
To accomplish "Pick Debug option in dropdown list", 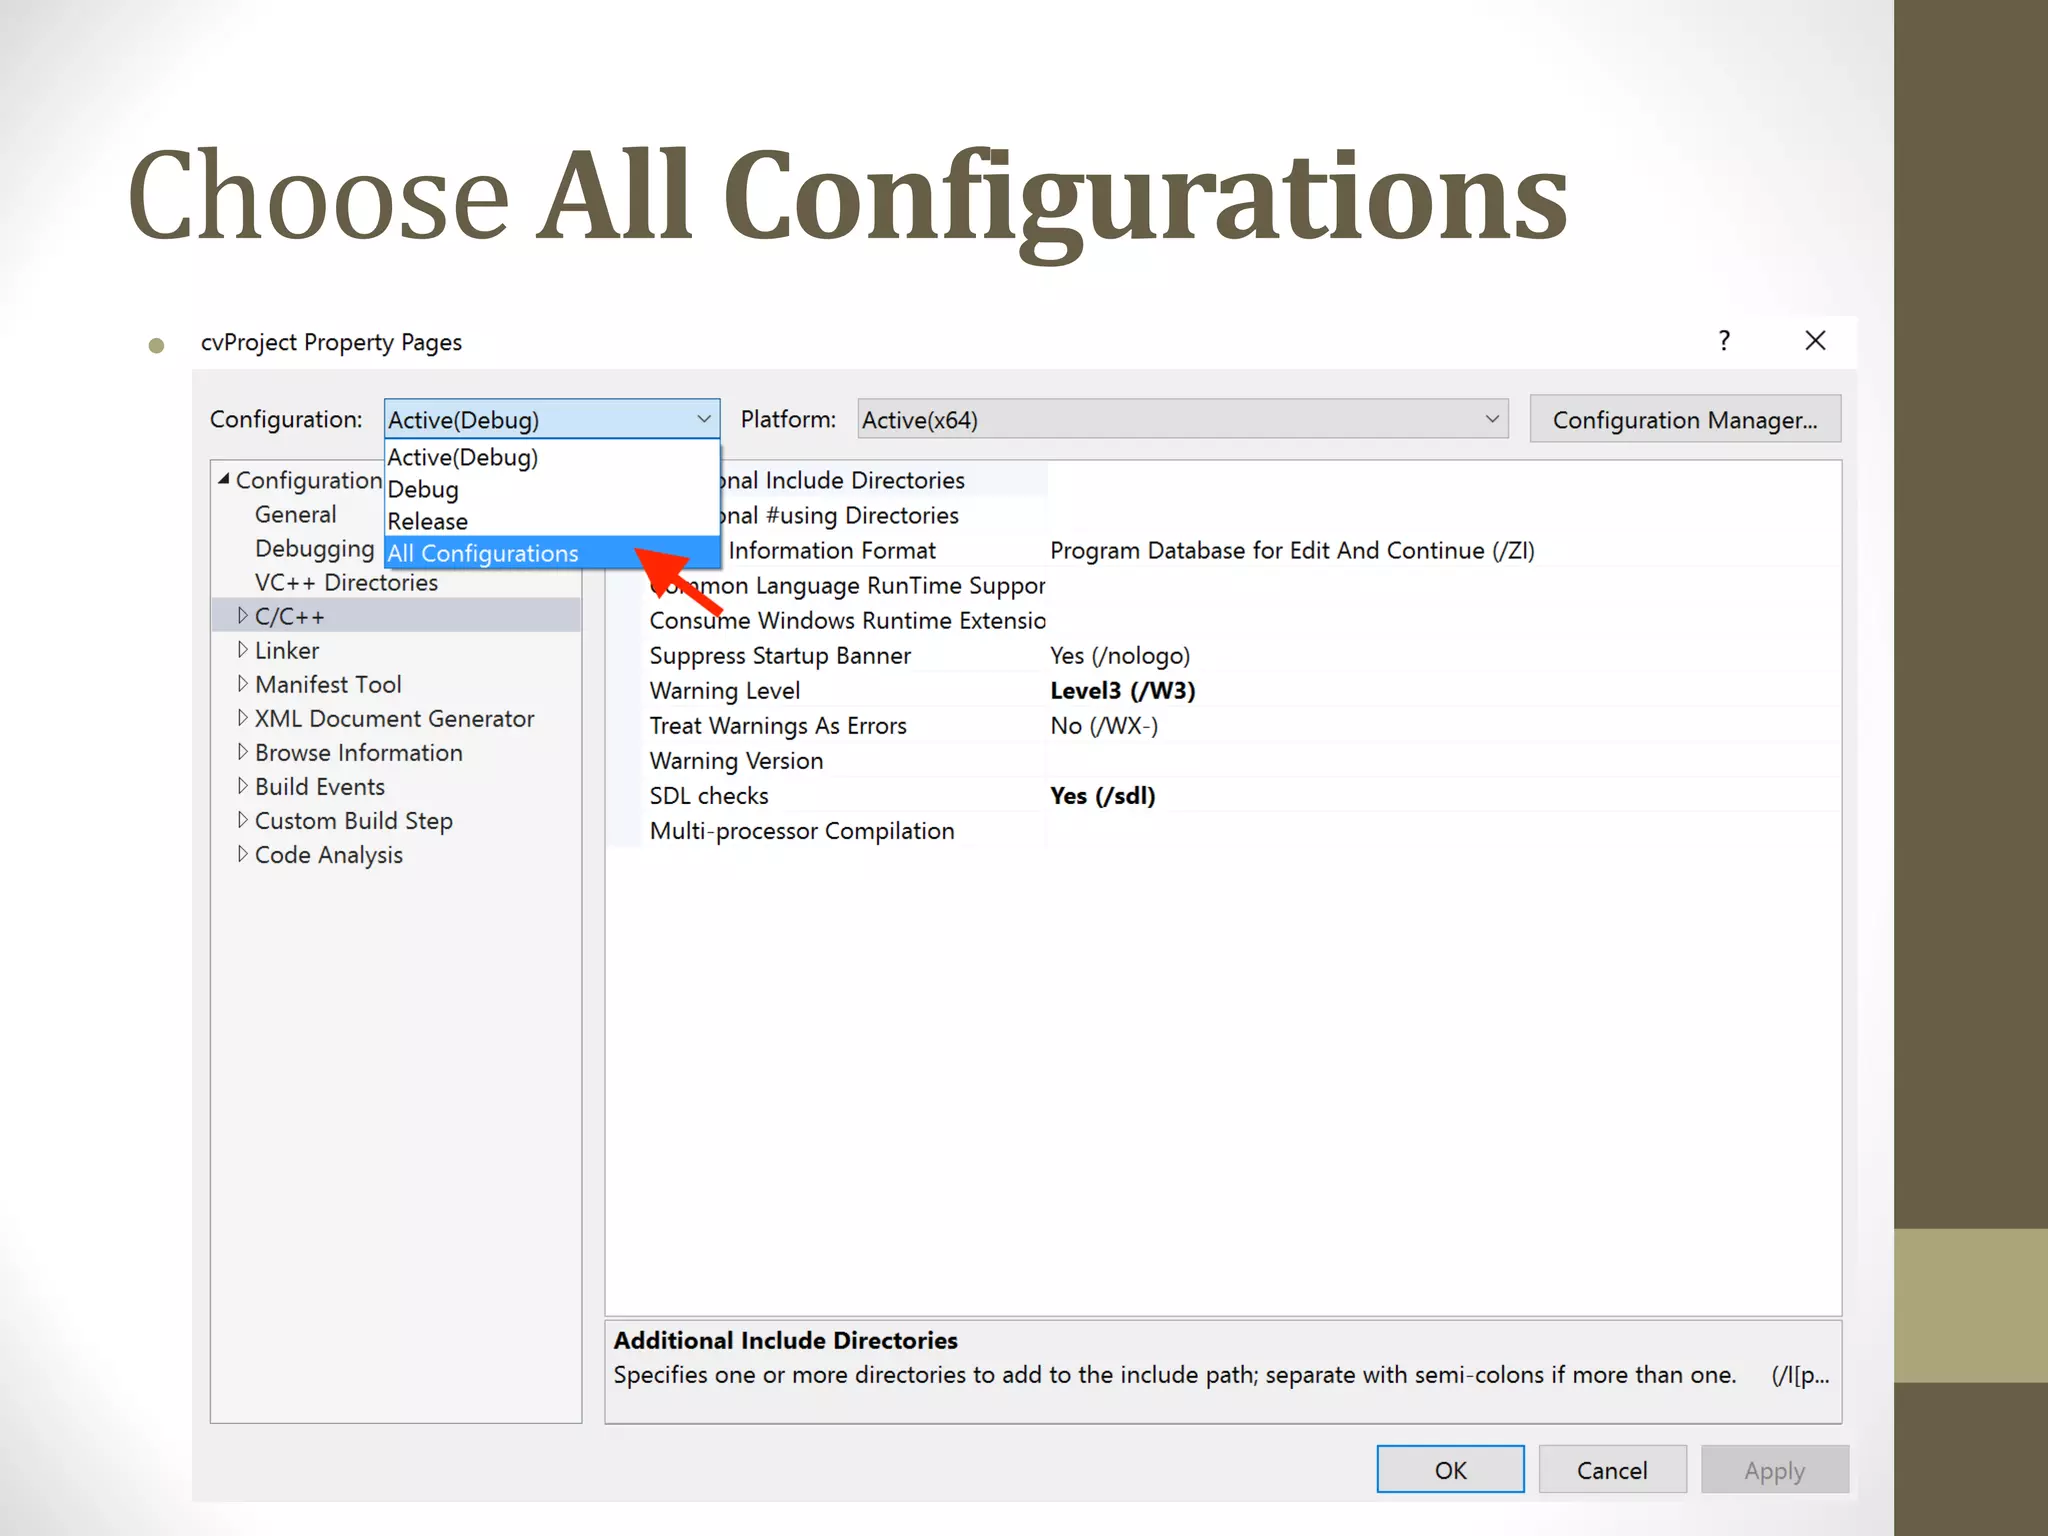I will tap(423, 489).
